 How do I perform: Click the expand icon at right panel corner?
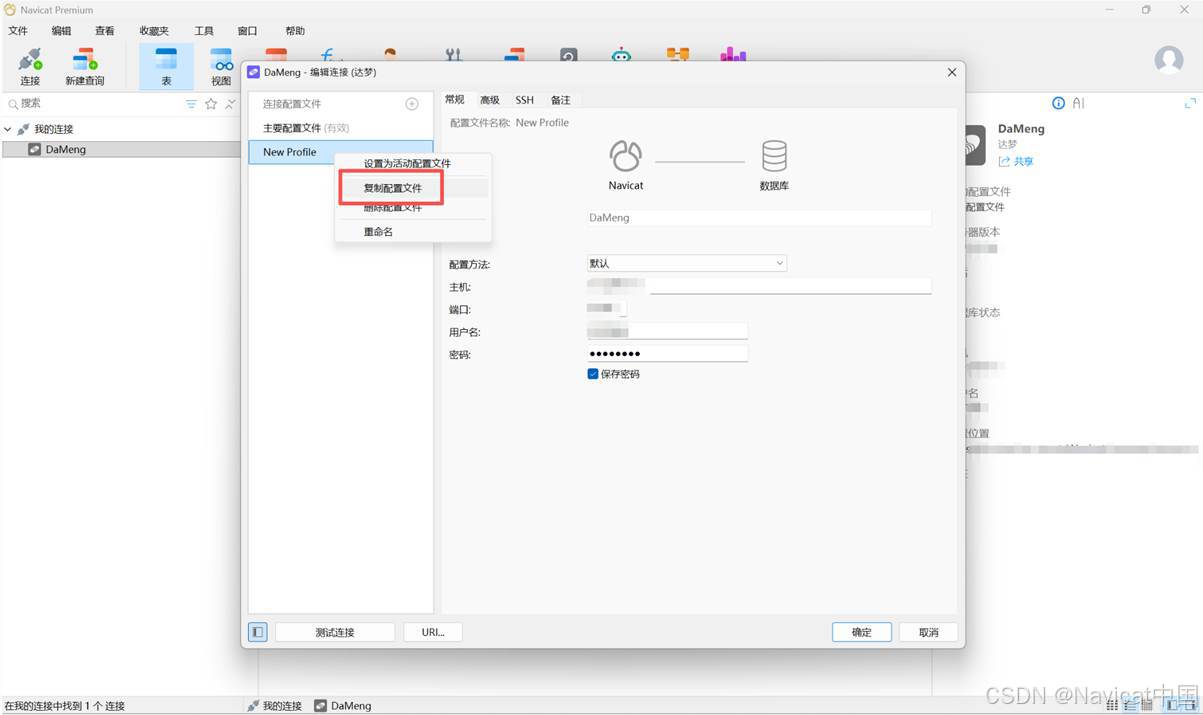pyautogui.click(x=1190, y=103)
